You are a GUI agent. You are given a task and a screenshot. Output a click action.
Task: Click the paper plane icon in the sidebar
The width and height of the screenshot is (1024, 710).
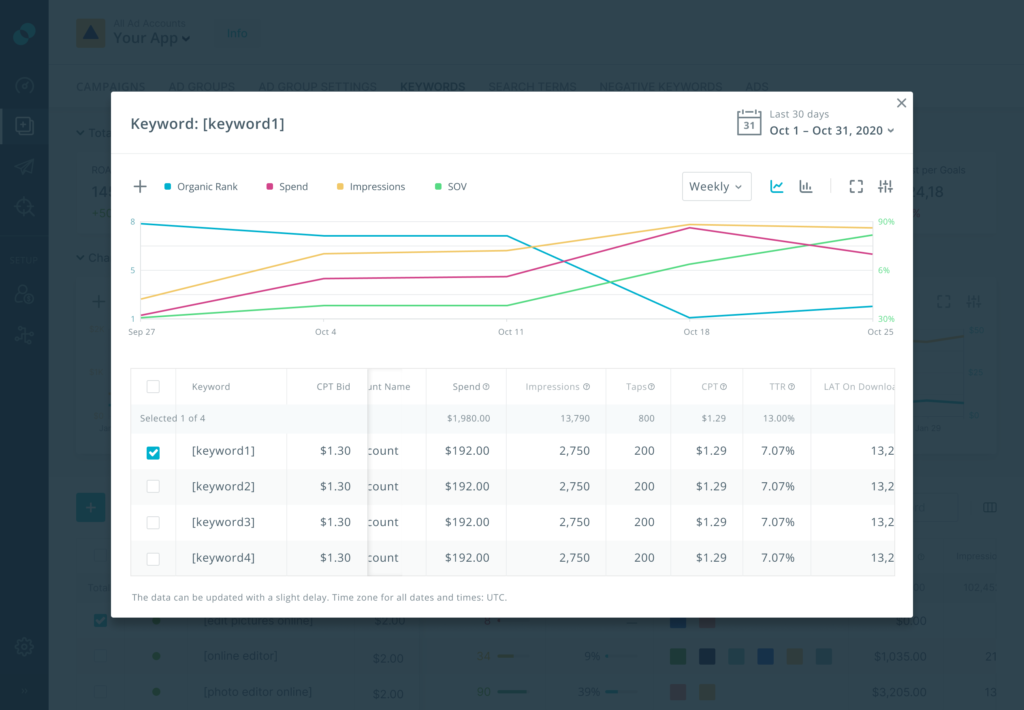(x=24, y=166)
